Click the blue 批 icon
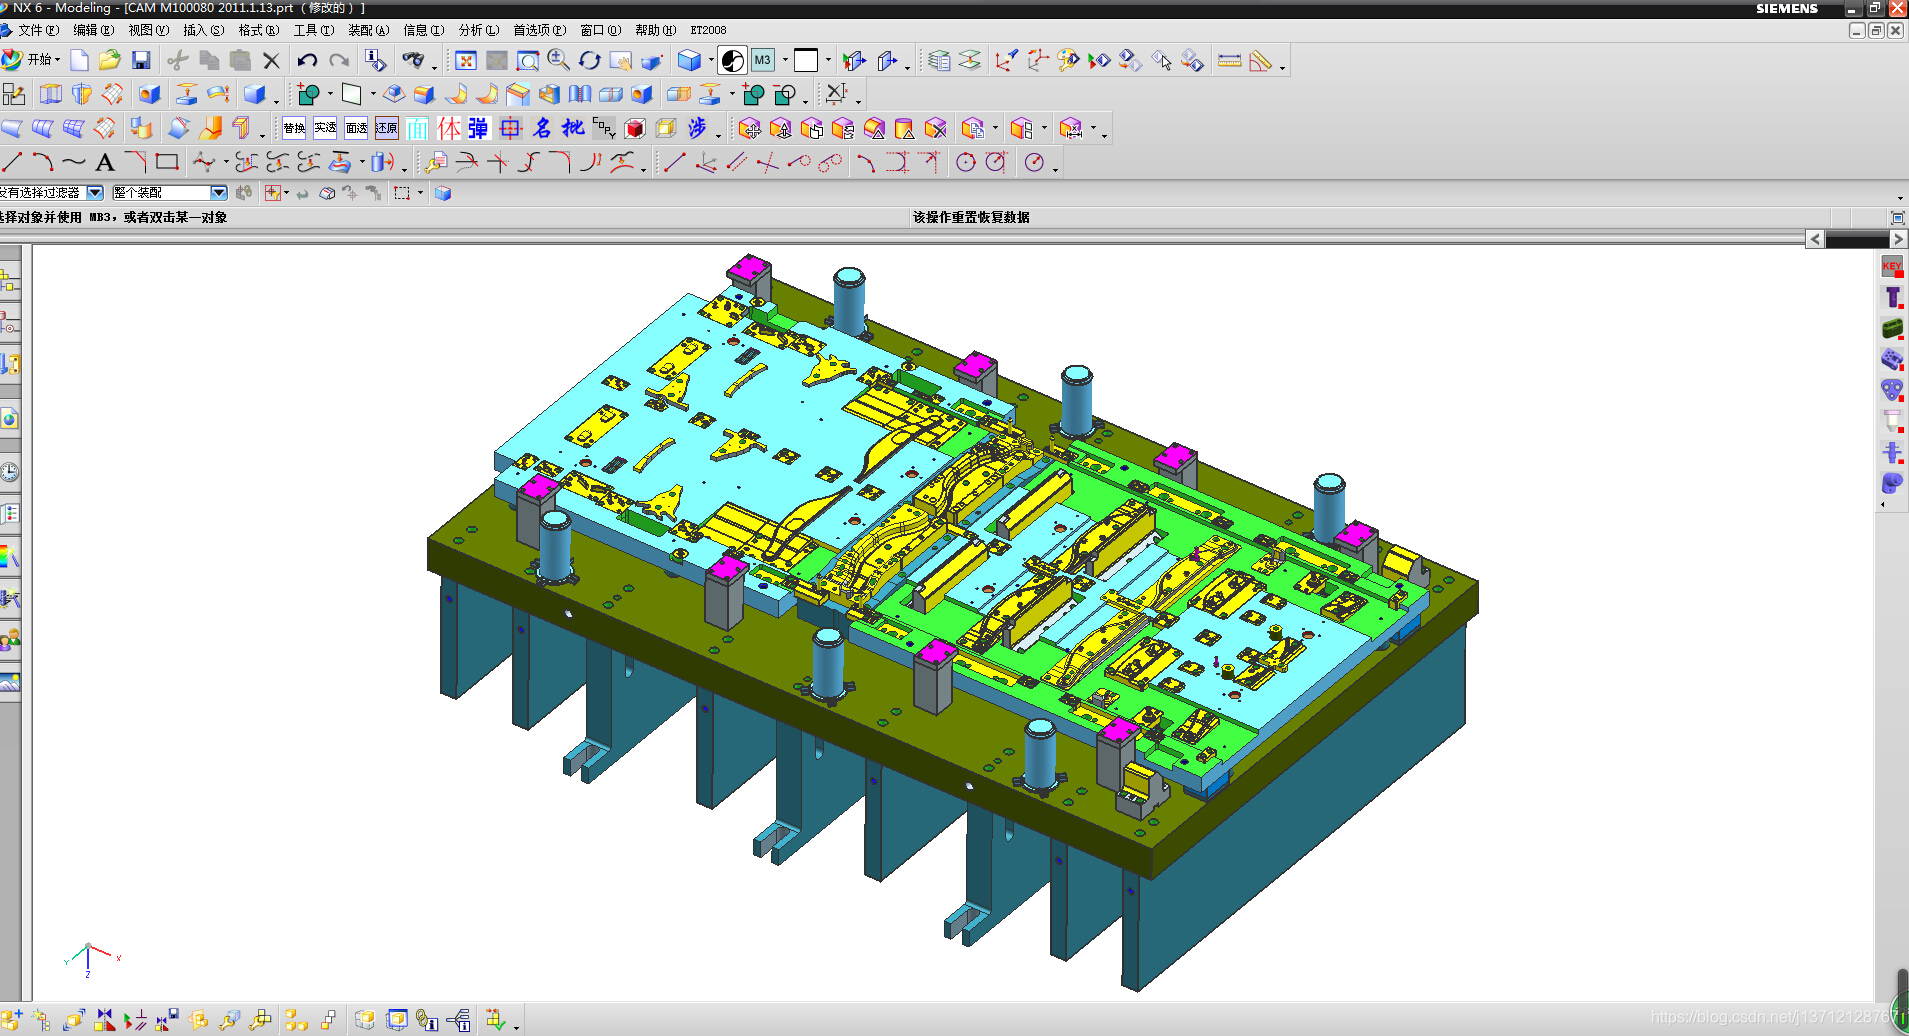Viewport: 1909px width, 1036px height. coord(573,128)
